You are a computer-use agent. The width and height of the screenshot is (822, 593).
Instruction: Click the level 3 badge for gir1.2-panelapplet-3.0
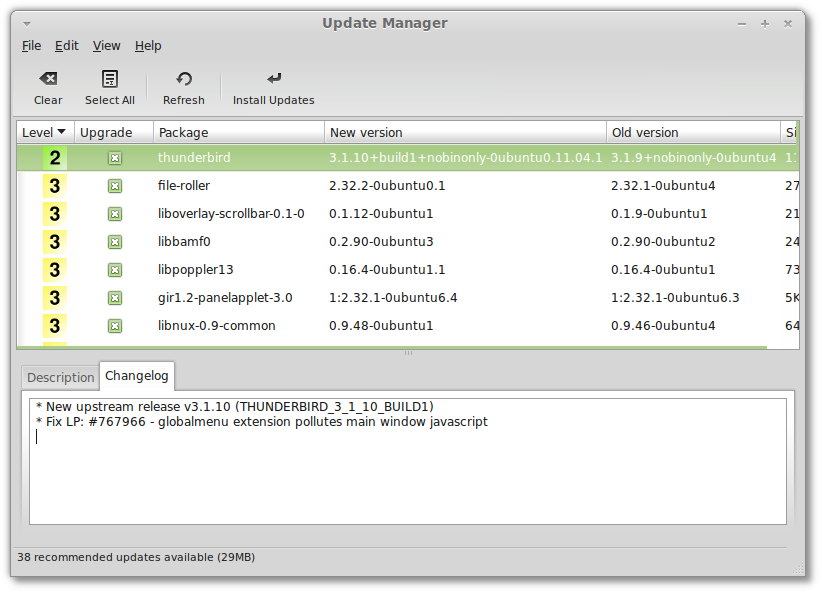point(55,298)
